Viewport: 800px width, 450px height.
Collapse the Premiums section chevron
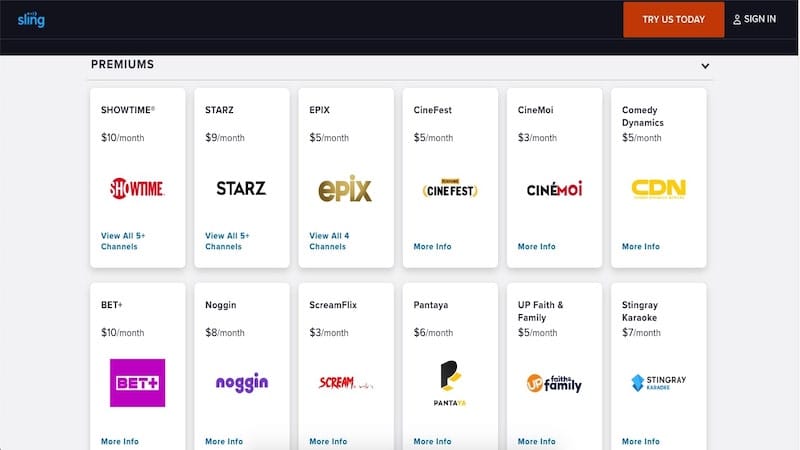705,66
